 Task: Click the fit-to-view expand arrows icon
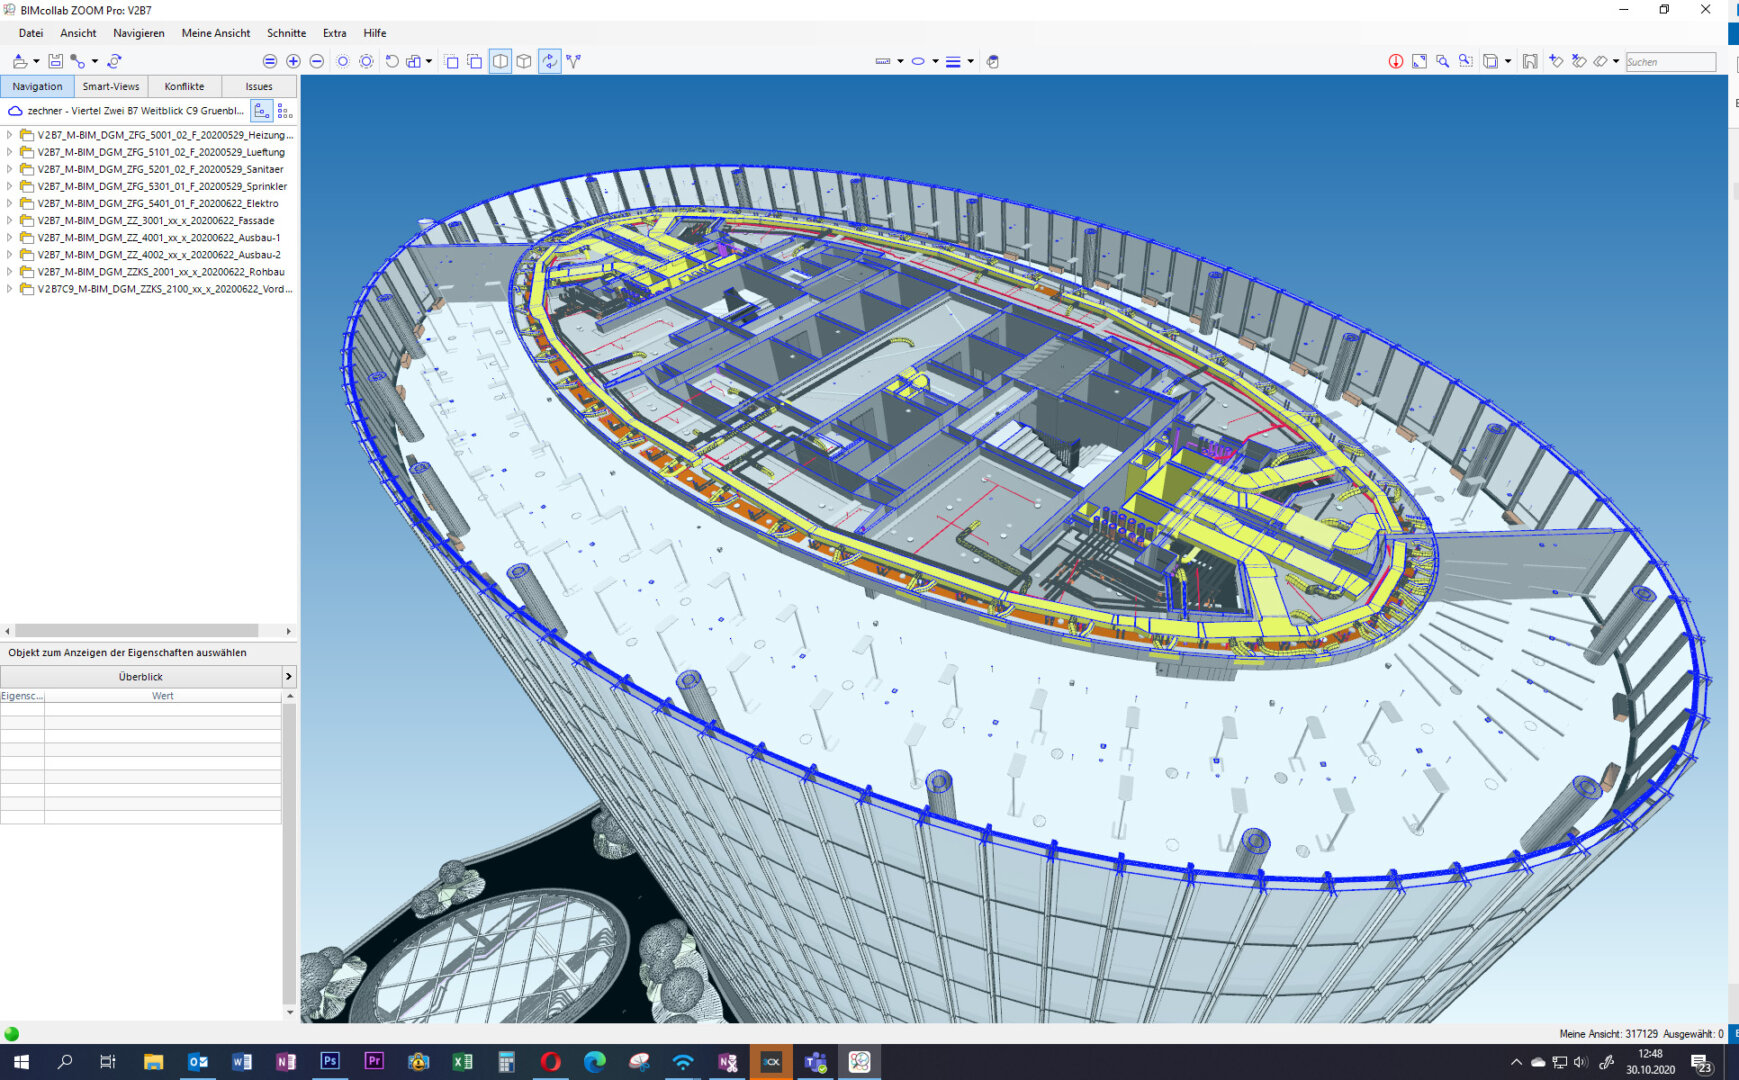click(x=1418, y=61)
